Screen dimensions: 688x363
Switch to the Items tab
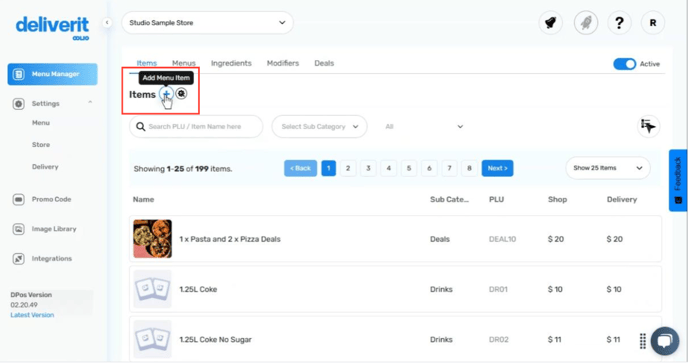click(147, 63)
